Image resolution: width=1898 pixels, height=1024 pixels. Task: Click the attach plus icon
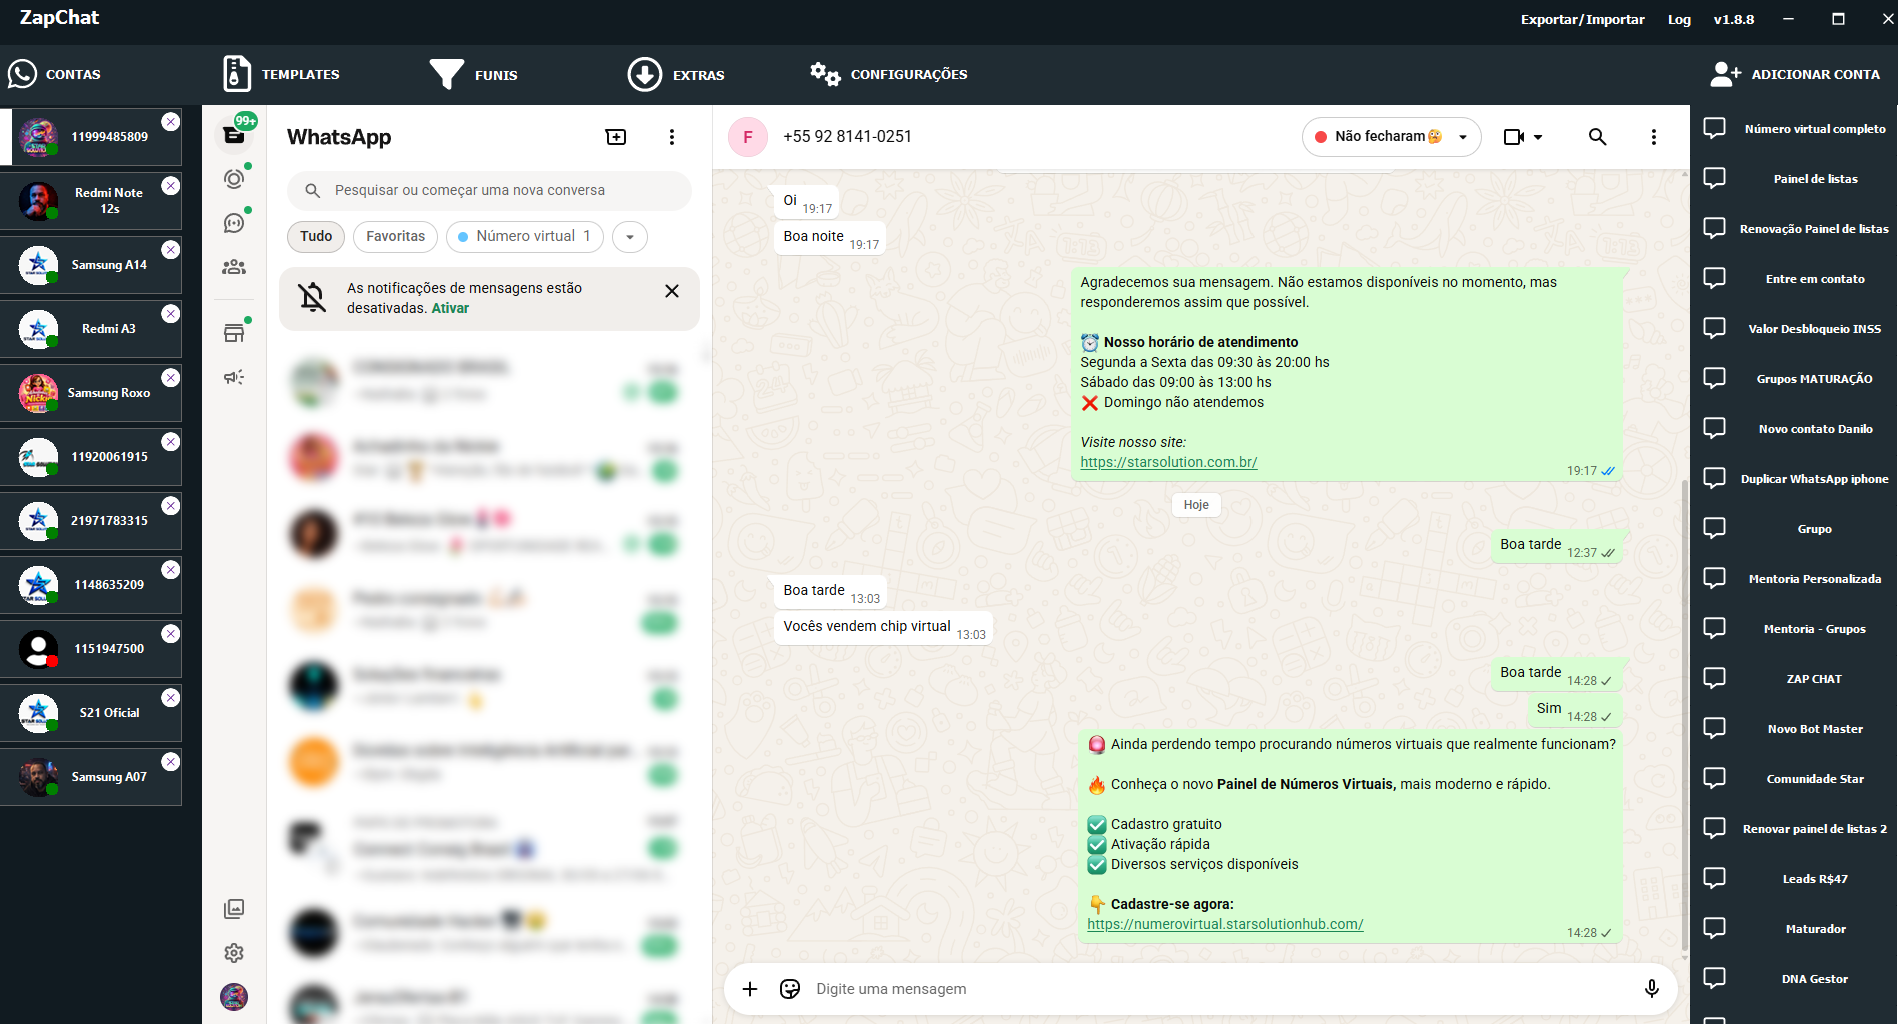click(750, 989)
